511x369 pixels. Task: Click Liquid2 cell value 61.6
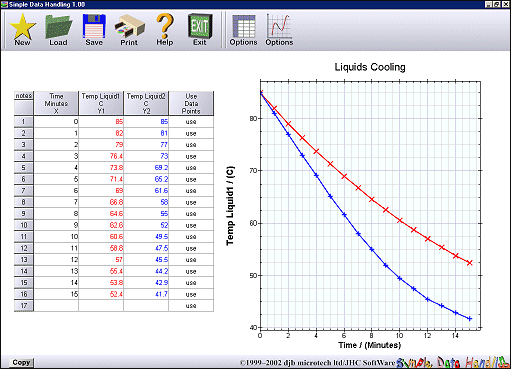pyautogui.click(x=146, y=191)
